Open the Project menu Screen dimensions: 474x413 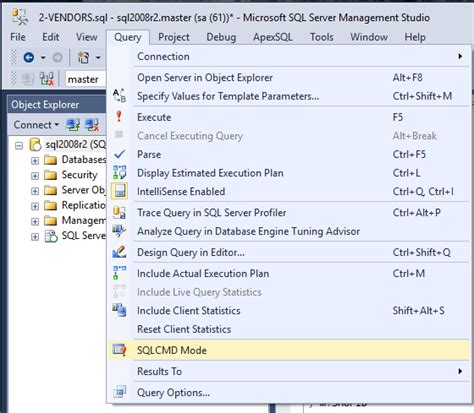coord(174,37)
